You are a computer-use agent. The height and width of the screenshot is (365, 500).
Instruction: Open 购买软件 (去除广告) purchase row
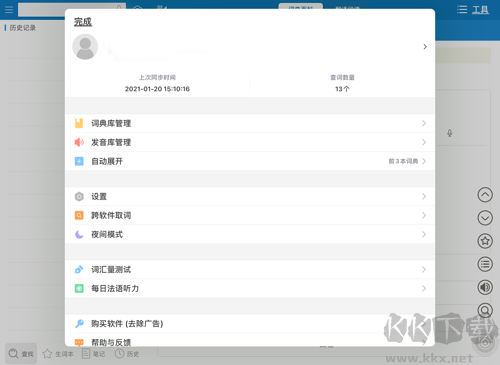pos(250,323)
